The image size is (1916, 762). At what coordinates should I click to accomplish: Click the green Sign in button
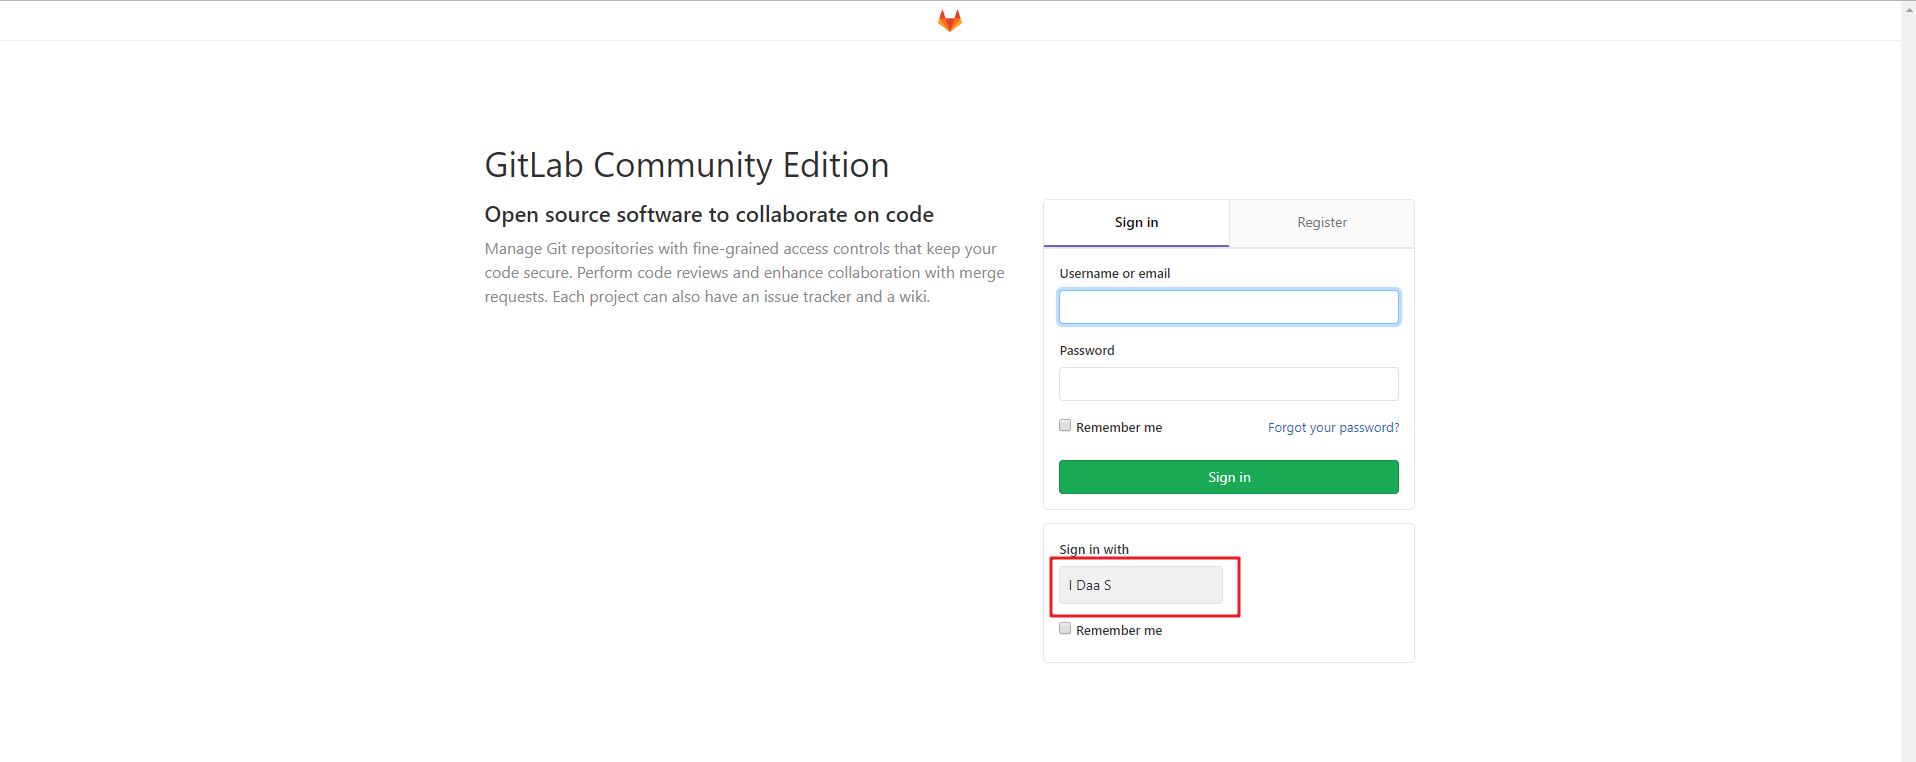coord(1228,477)
